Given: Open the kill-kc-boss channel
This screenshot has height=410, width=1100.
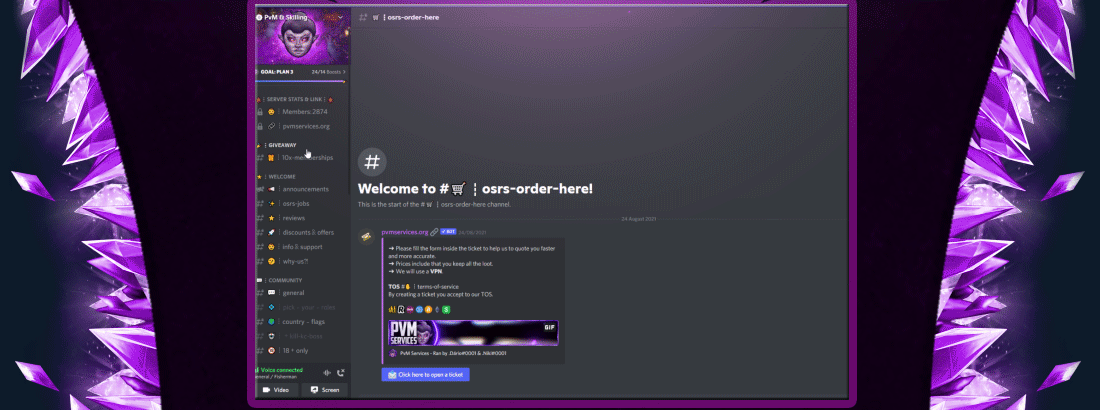Looking at the screenshot, I should (302, 336).
